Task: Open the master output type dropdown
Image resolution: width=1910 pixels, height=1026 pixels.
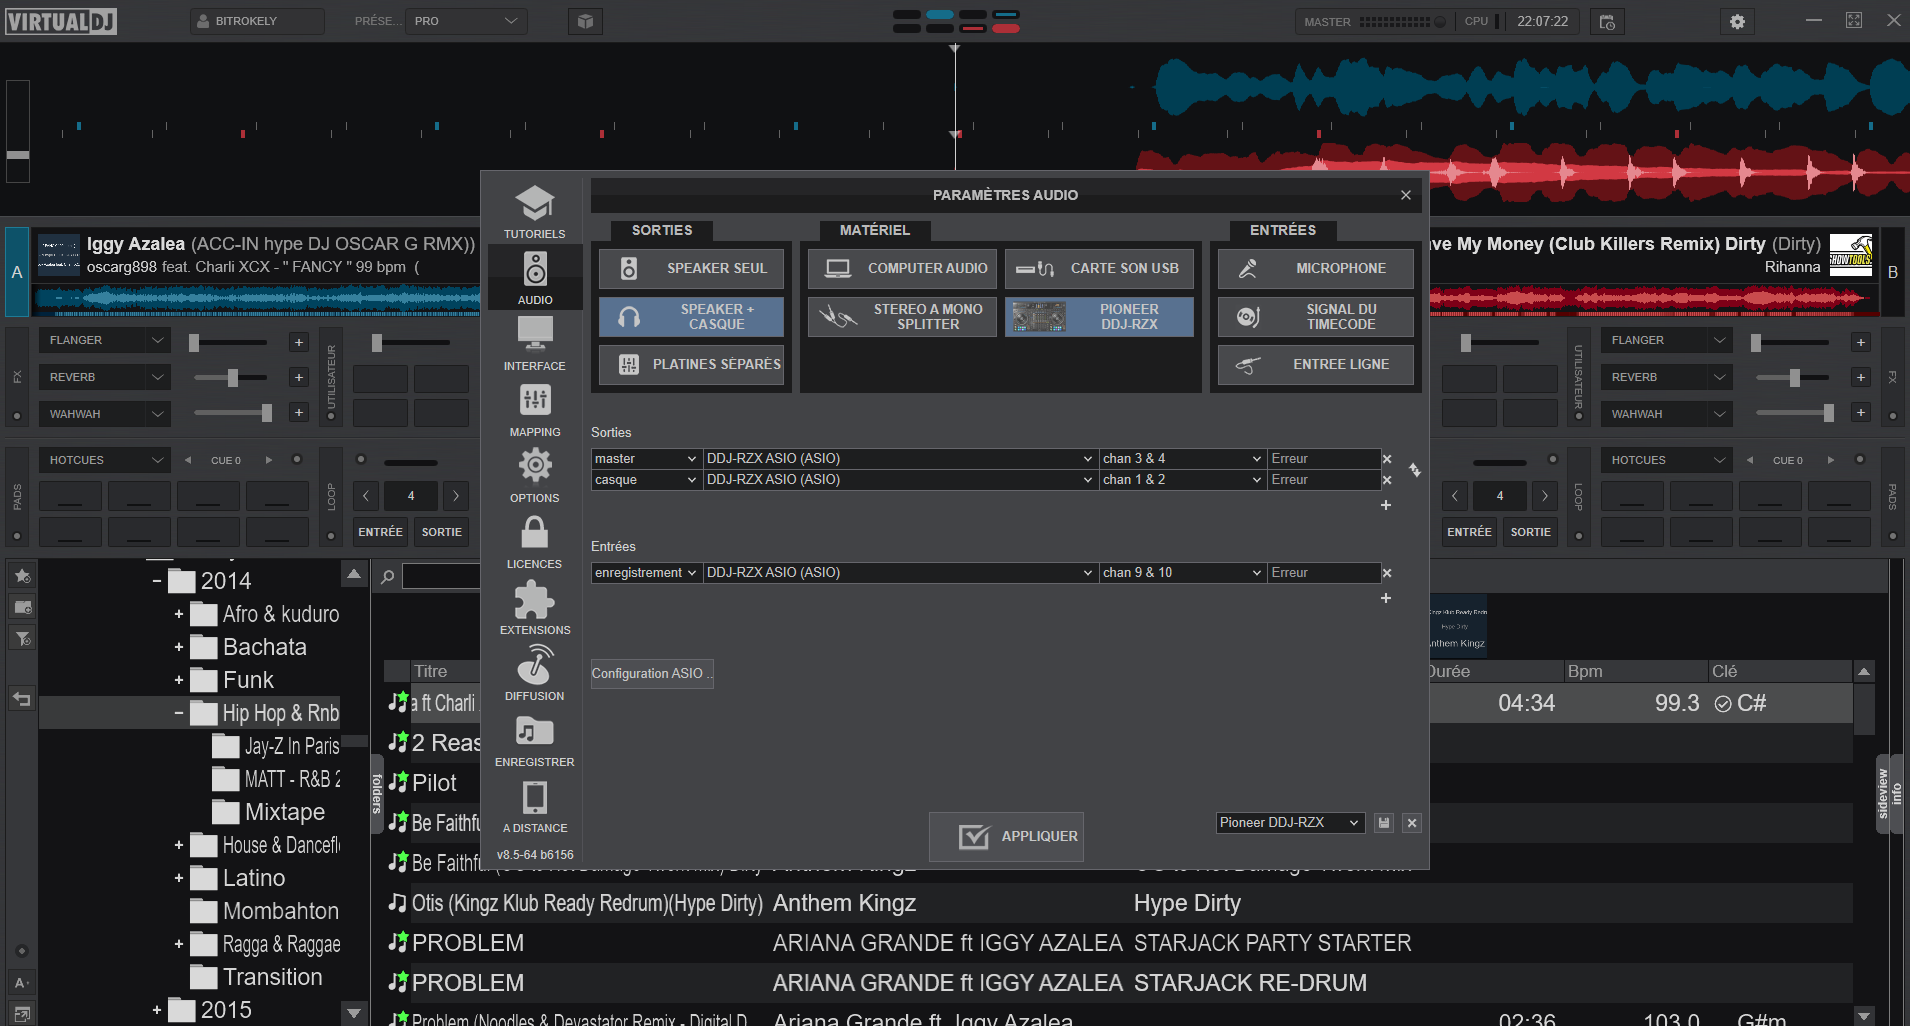Action: [x=646, y=459]
